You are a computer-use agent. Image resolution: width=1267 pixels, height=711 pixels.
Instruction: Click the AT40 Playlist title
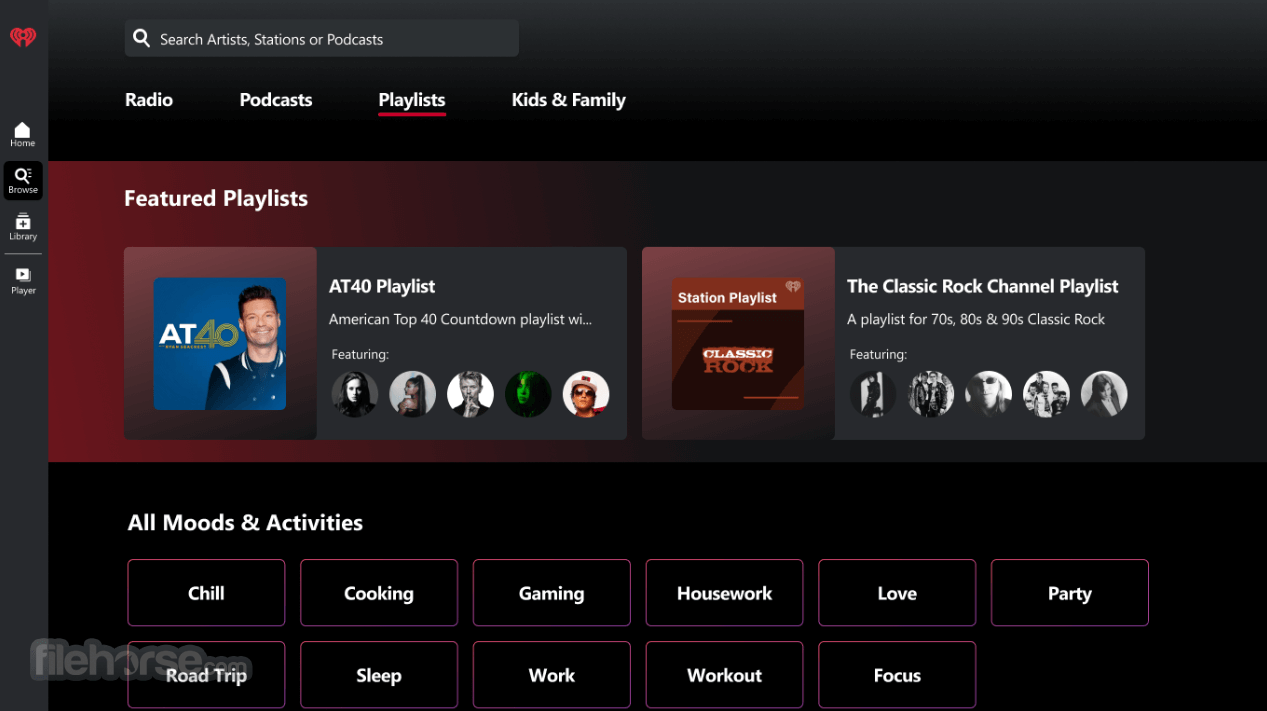coord(382,287)
